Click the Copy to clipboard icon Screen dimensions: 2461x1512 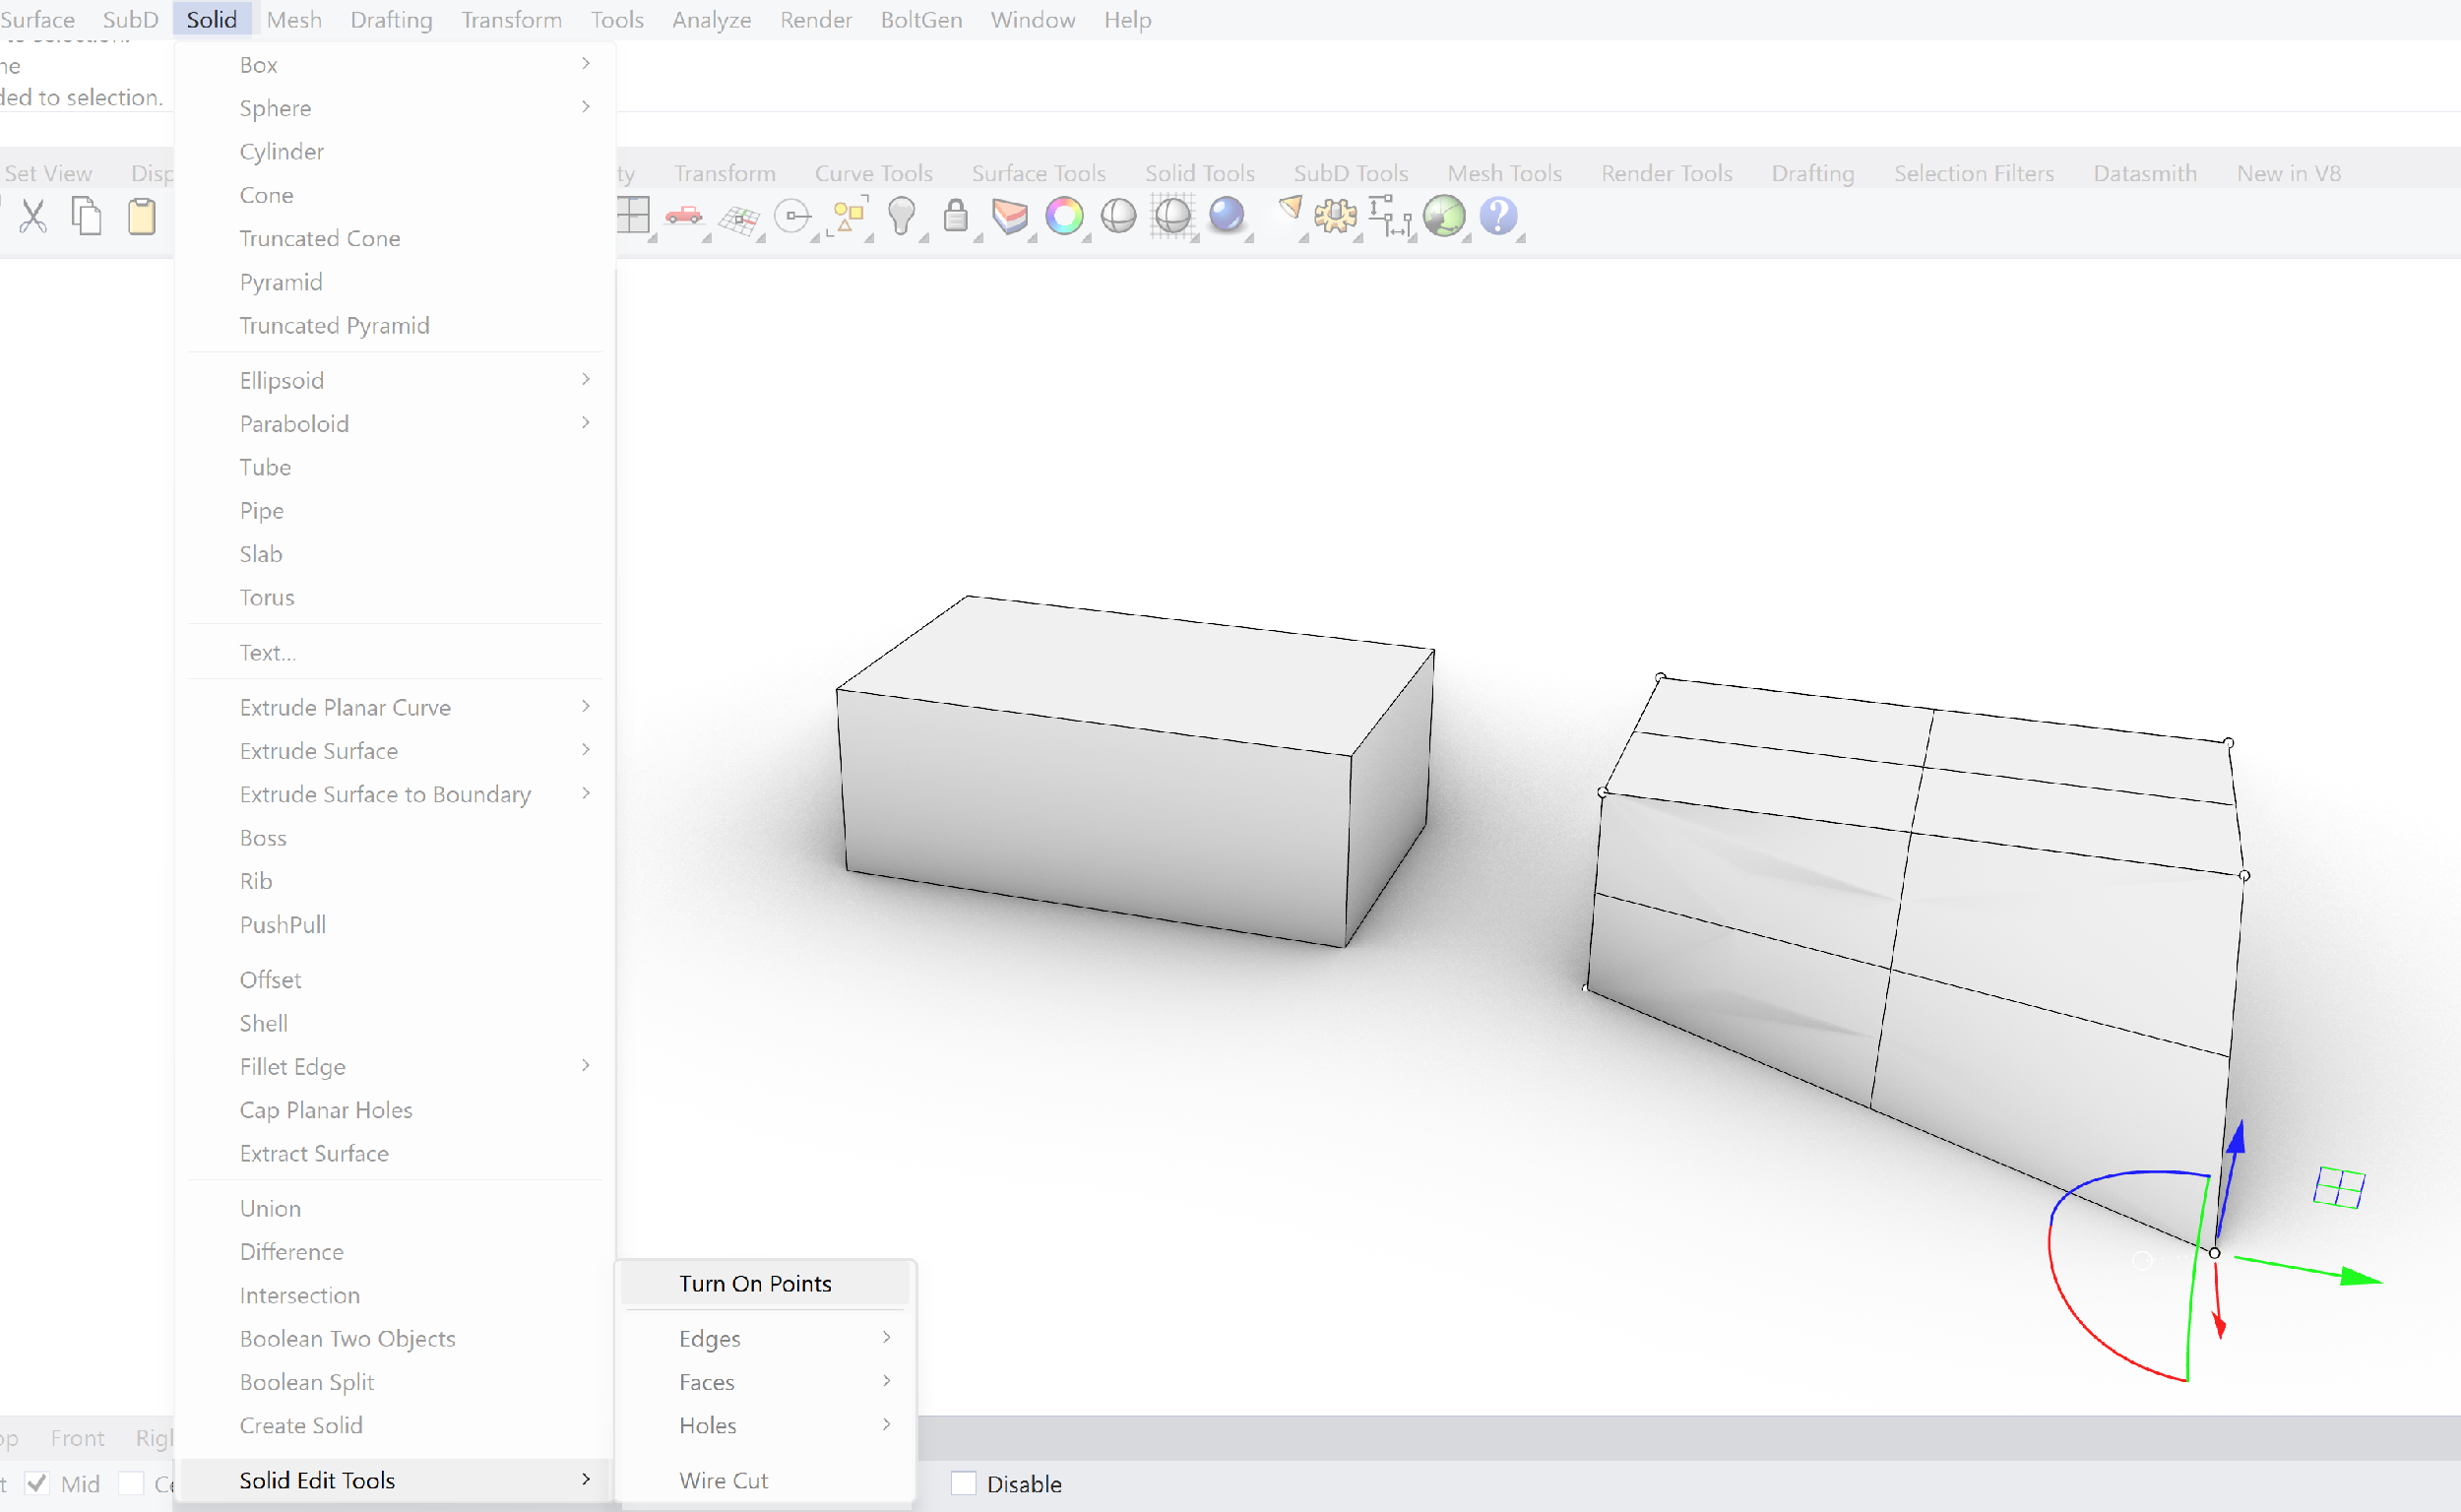pos(87,216)
